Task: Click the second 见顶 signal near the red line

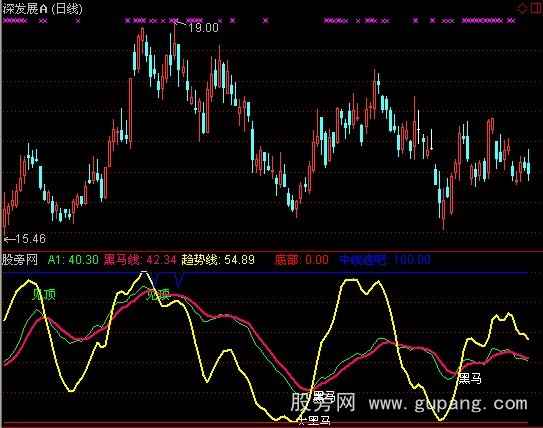Action: click(x=158, y=295)
